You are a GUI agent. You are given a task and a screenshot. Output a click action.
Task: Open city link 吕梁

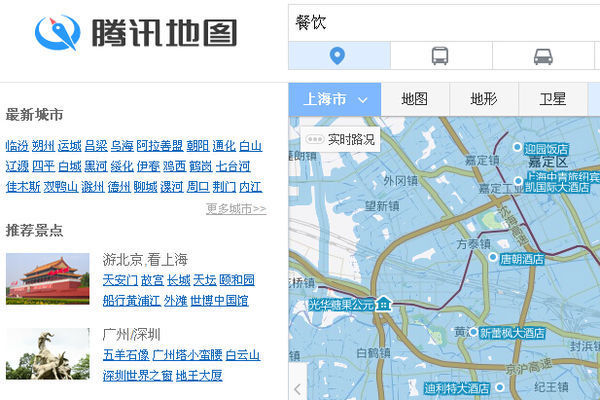[96, 146]
